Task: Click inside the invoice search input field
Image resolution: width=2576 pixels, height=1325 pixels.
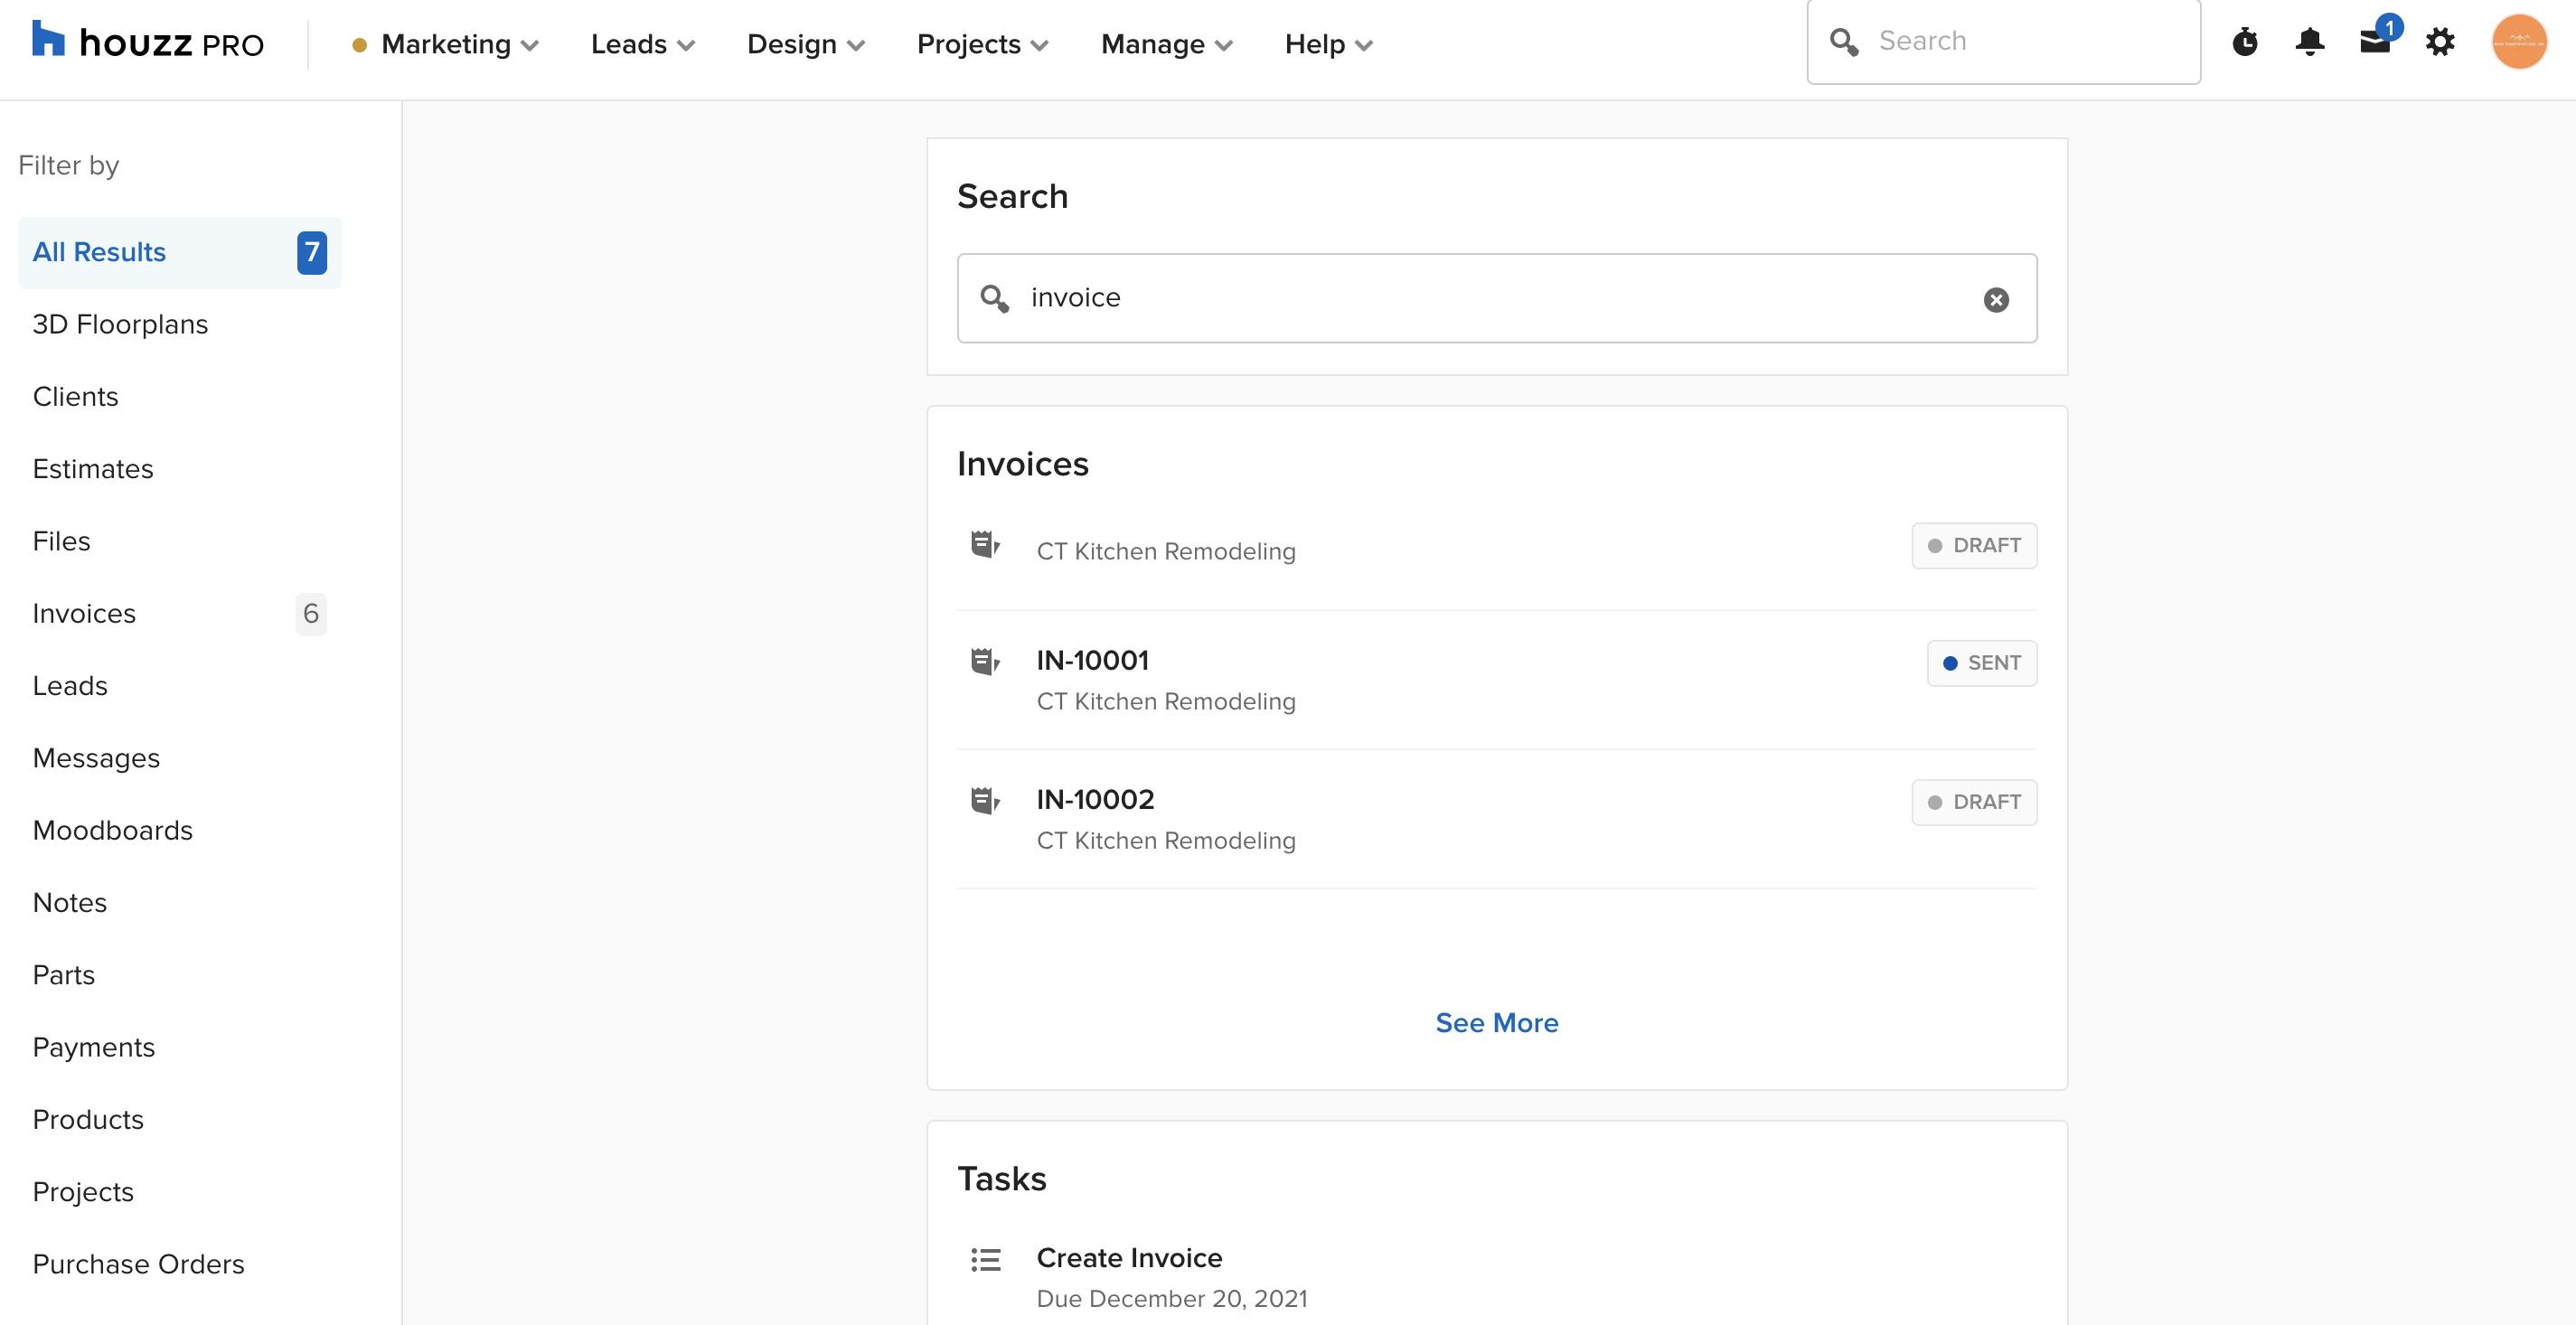Action: click(x=1400, y=298)
